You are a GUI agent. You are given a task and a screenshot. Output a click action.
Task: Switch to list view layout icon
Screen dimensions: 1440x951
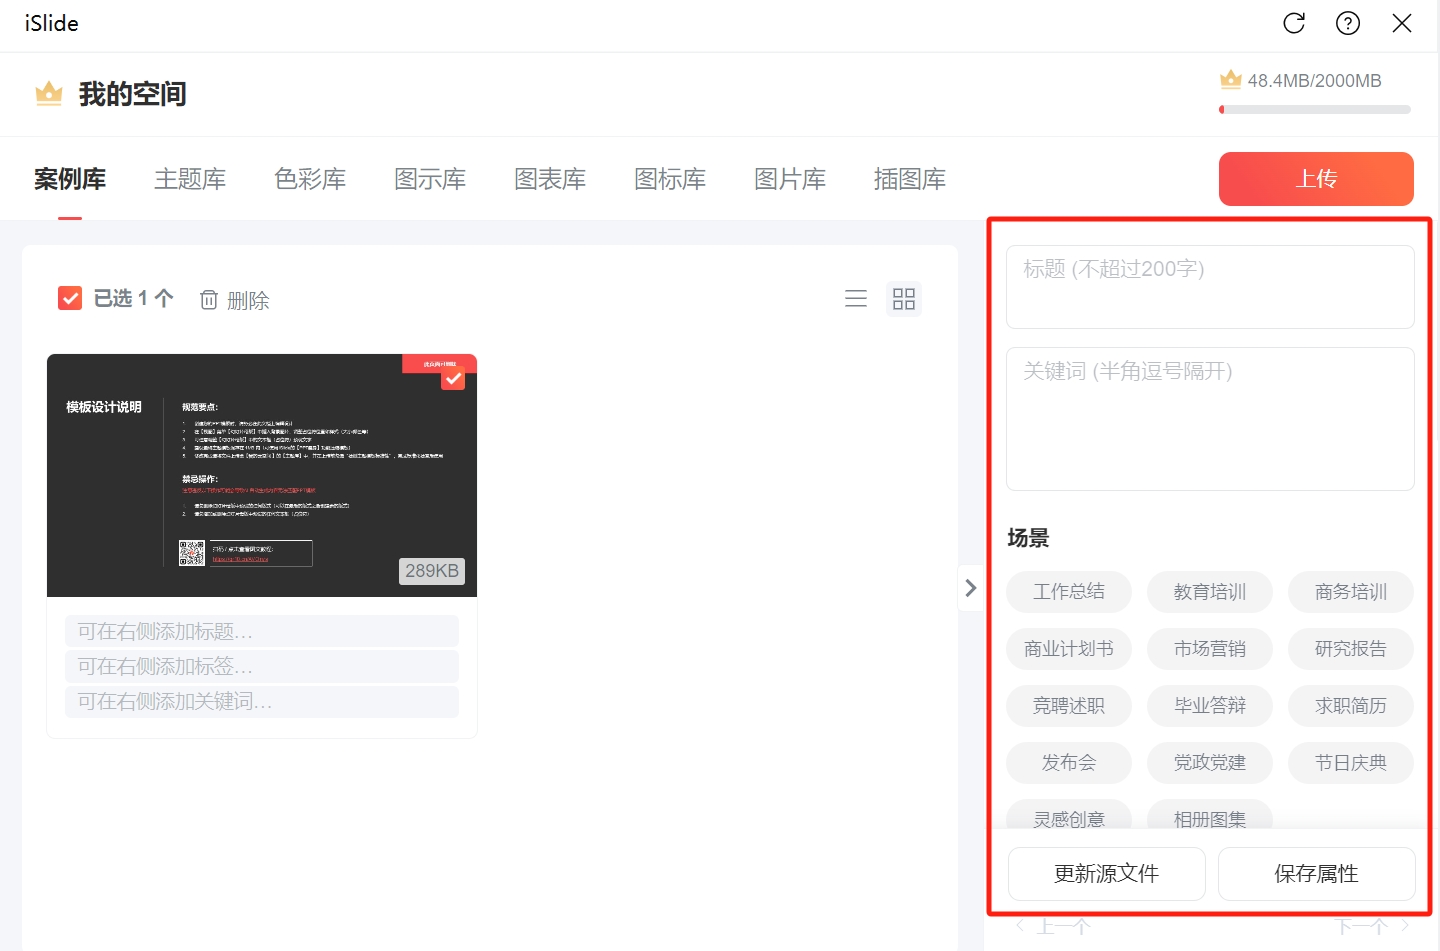856,299
